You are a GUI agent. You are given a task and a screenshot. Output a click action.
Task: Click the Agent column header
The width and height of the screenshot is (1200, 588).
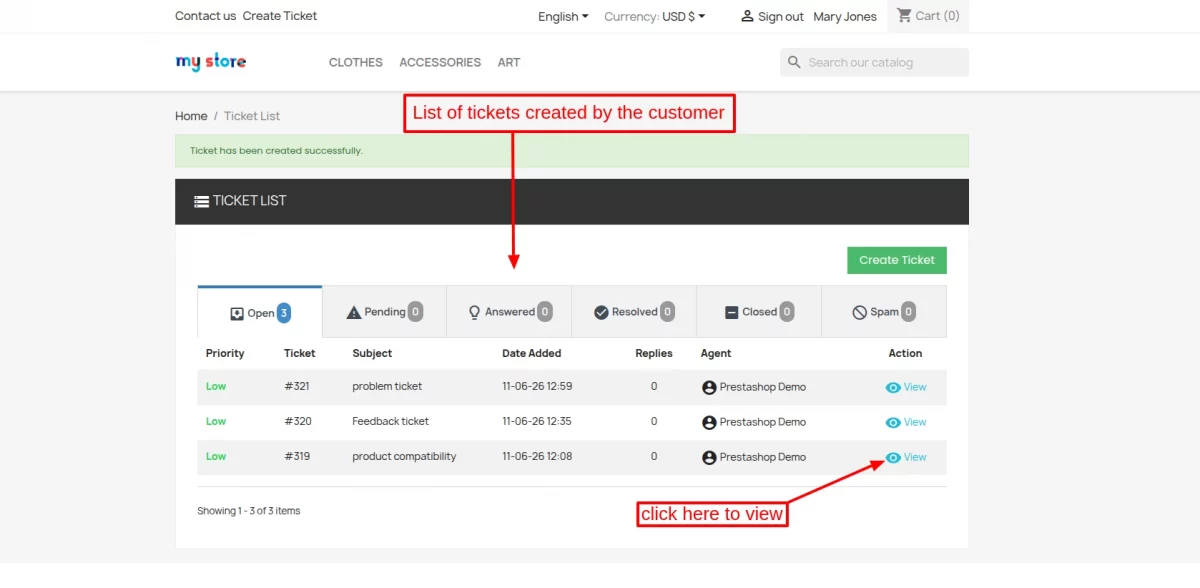pyautogui.click(x=716, y=353)
